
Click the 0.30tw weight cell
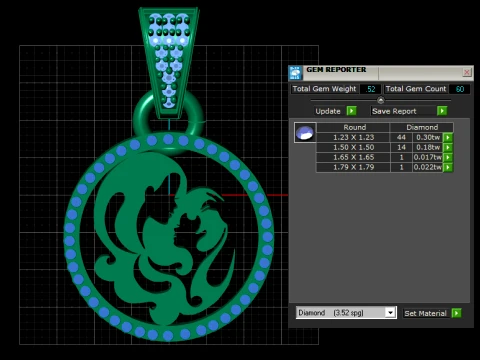tap(428, 137)
